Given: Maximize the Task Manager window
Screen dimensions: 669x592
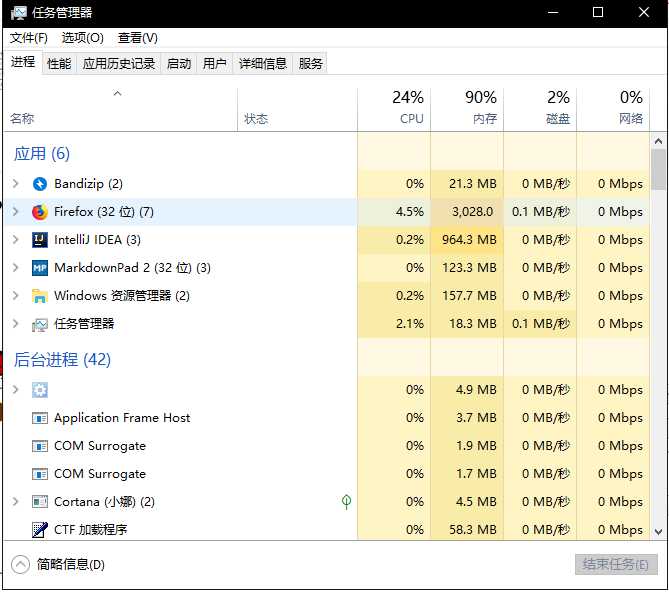Looking at the screenshot, I should coord(598,13).
